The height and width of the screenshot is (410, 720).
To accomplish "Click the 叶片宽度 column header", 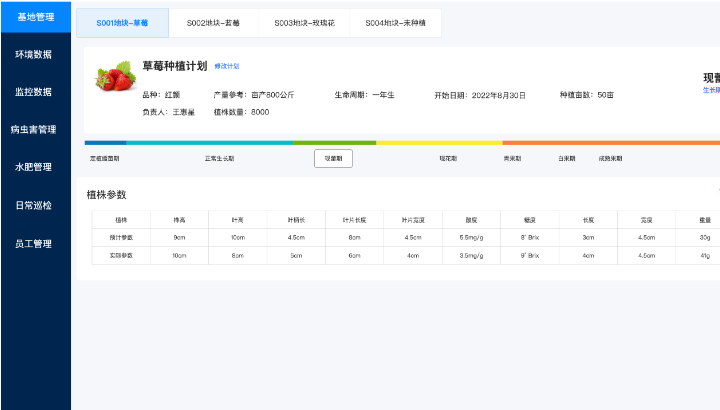I will [413, 220].
